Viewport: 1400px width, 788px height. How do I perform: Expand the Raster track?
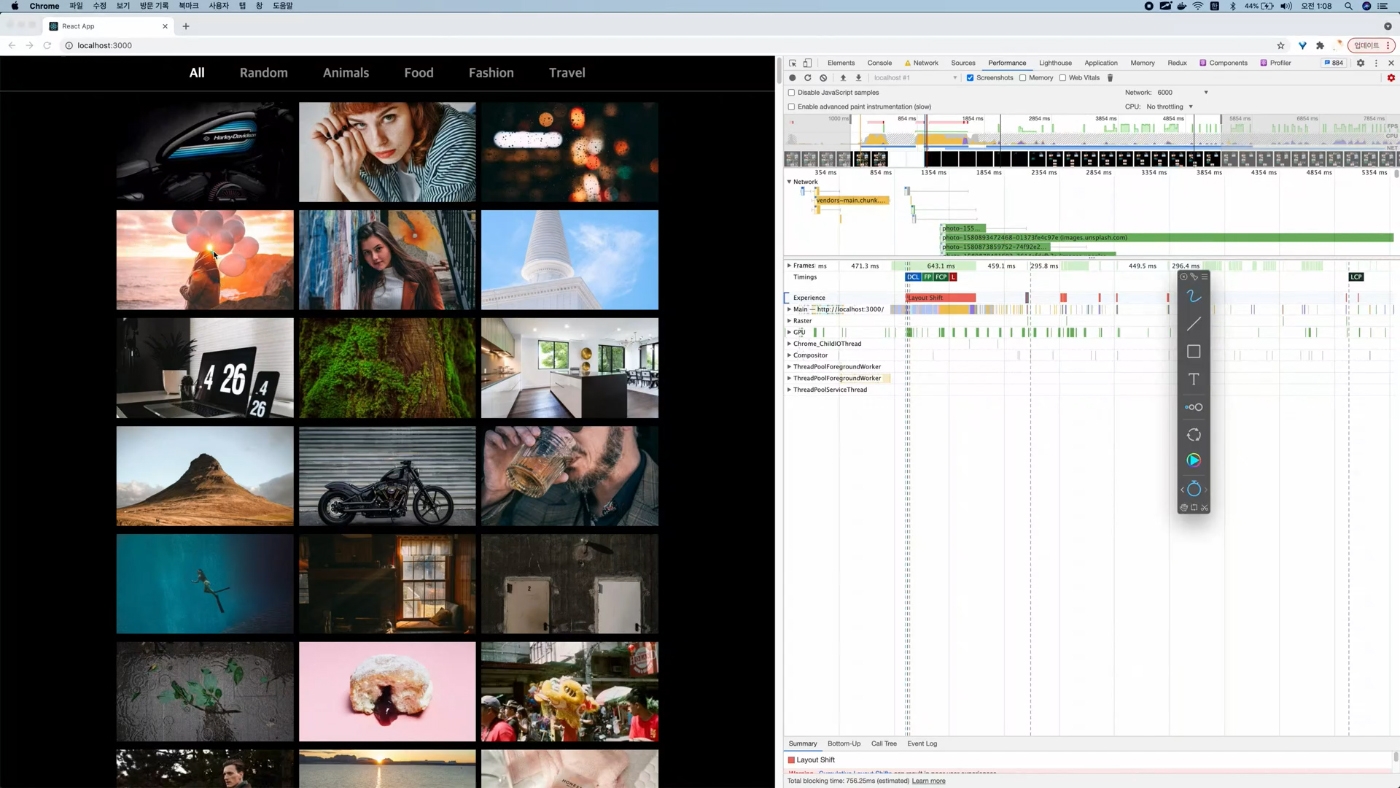(x=789, y=321)
